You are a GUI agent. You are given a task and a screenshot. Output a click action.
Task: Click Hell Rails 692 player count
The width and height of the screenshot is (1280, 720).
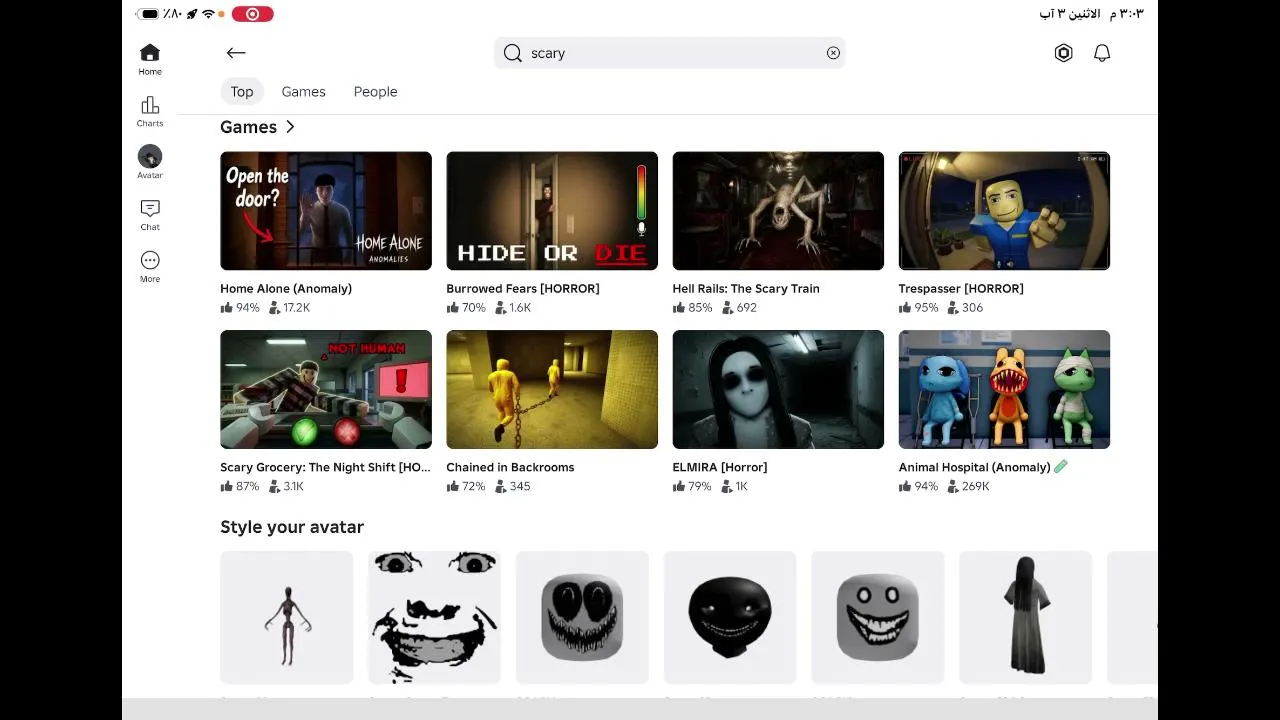tap(739, 308)
